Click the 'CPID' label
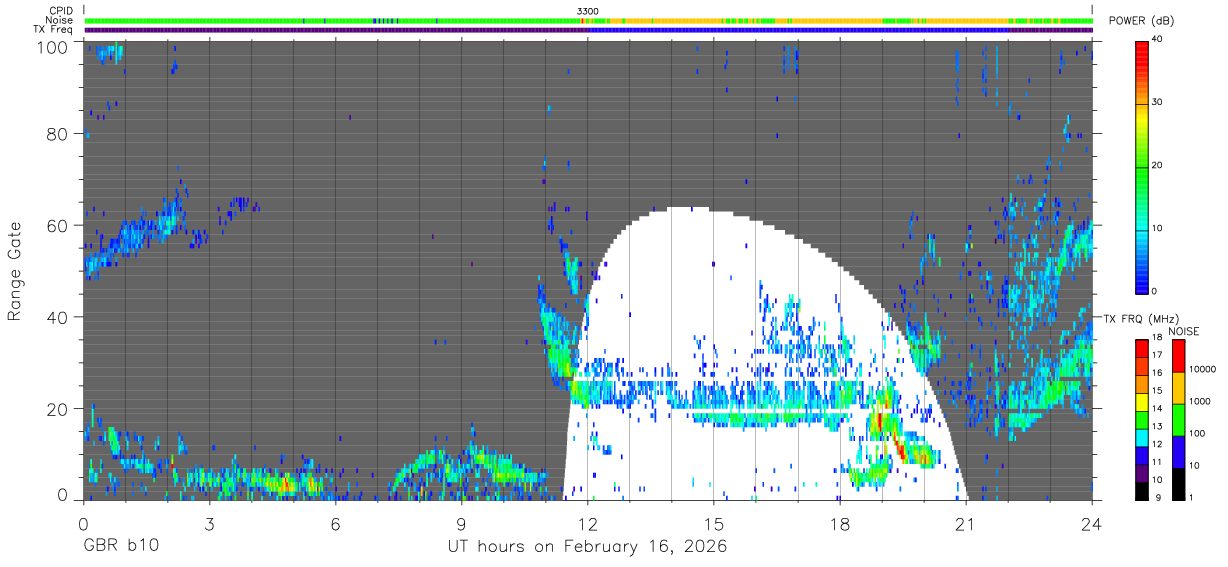Image resolution: width=1228 pixels, height=567 pixels. coord(61,11)
